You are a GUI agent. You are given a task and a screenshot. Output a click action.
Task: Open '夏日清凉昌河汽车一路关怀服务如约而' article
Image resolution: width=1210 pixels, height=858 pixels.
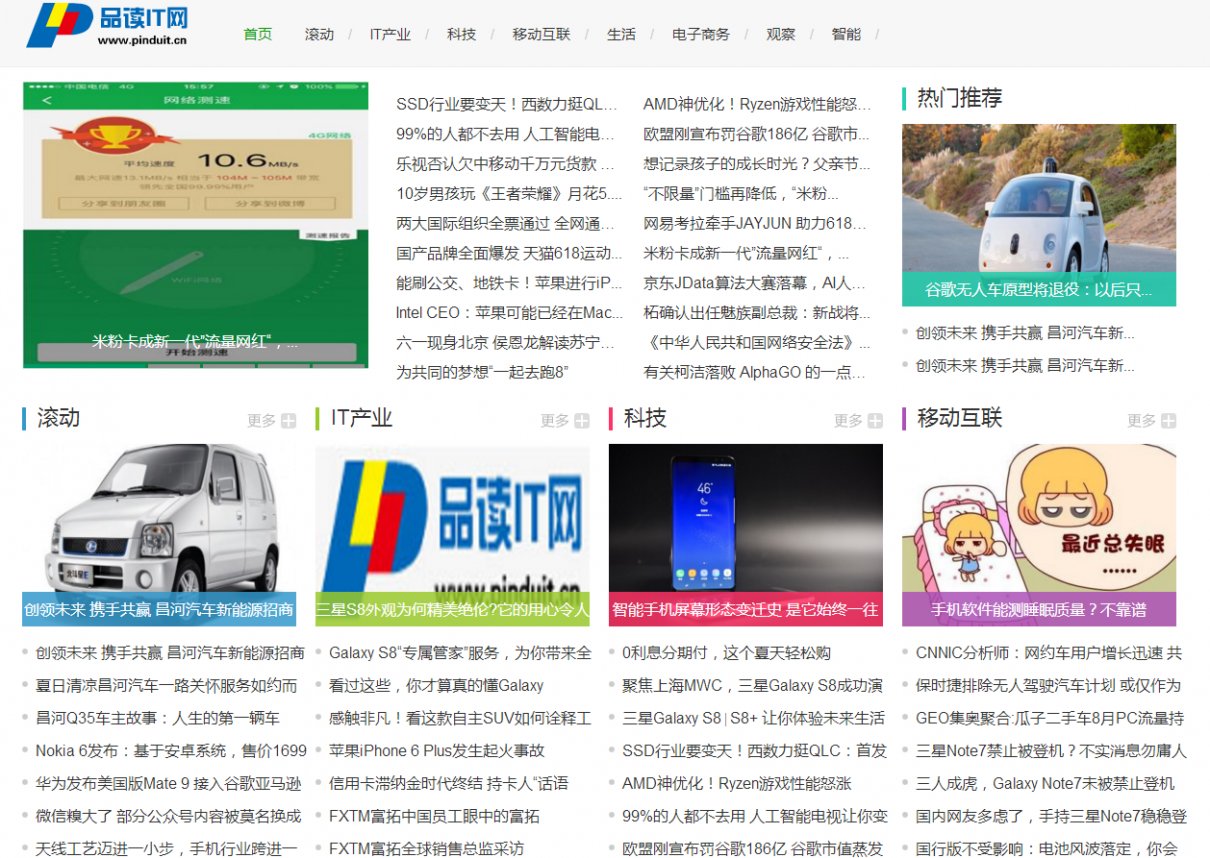coord(167,686)
